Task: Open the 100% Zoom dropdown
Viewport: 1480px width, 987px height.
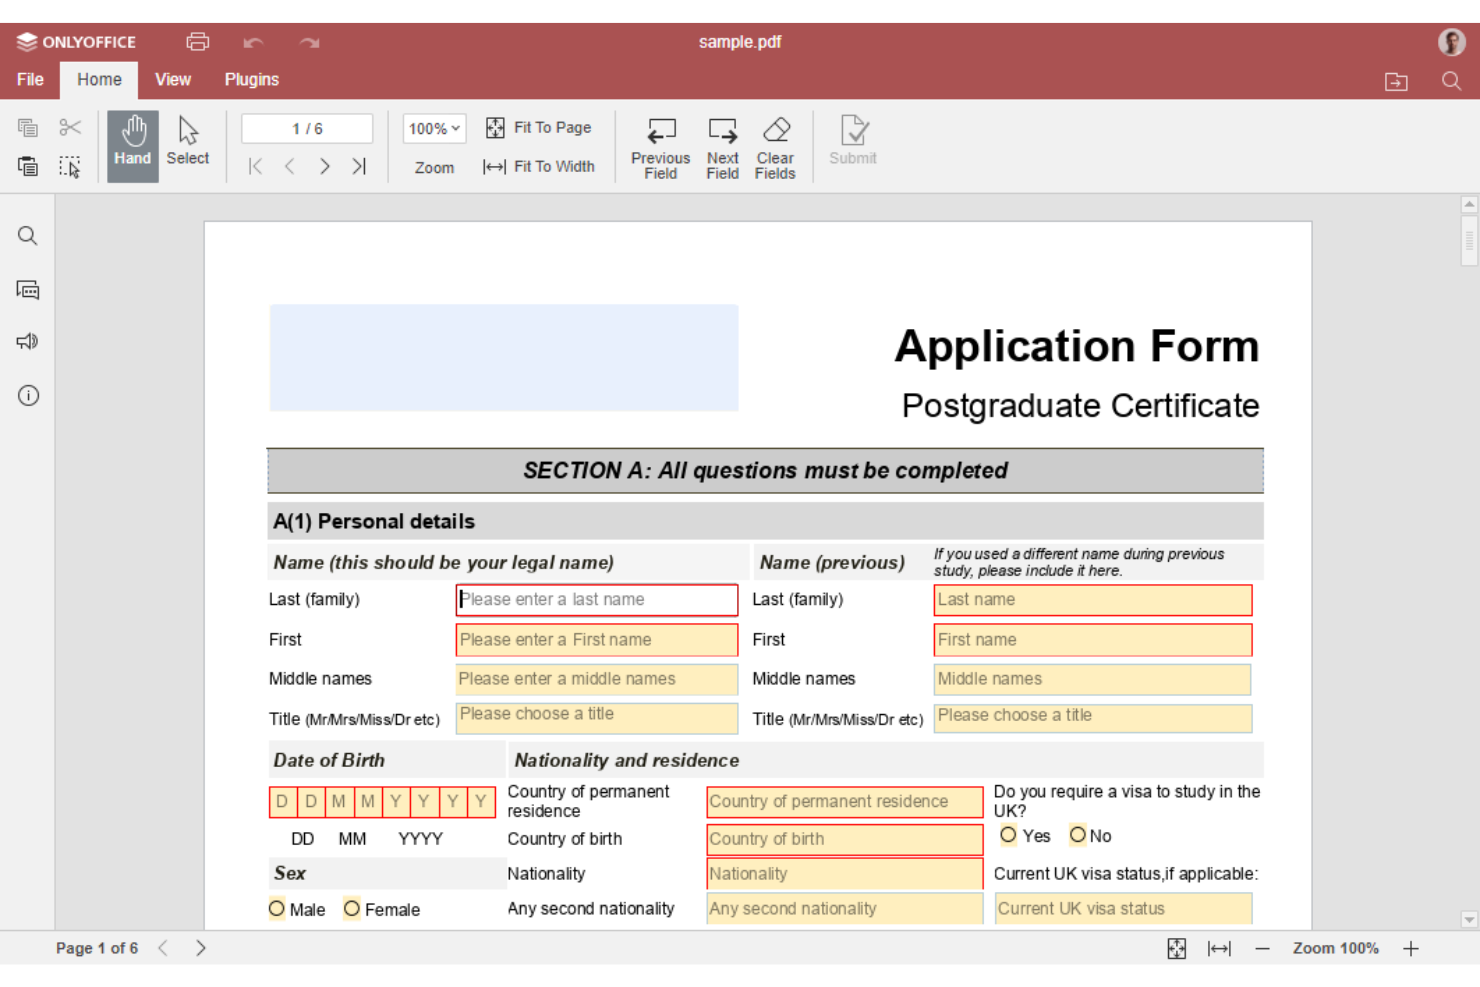Action: [x=433, y=128]
